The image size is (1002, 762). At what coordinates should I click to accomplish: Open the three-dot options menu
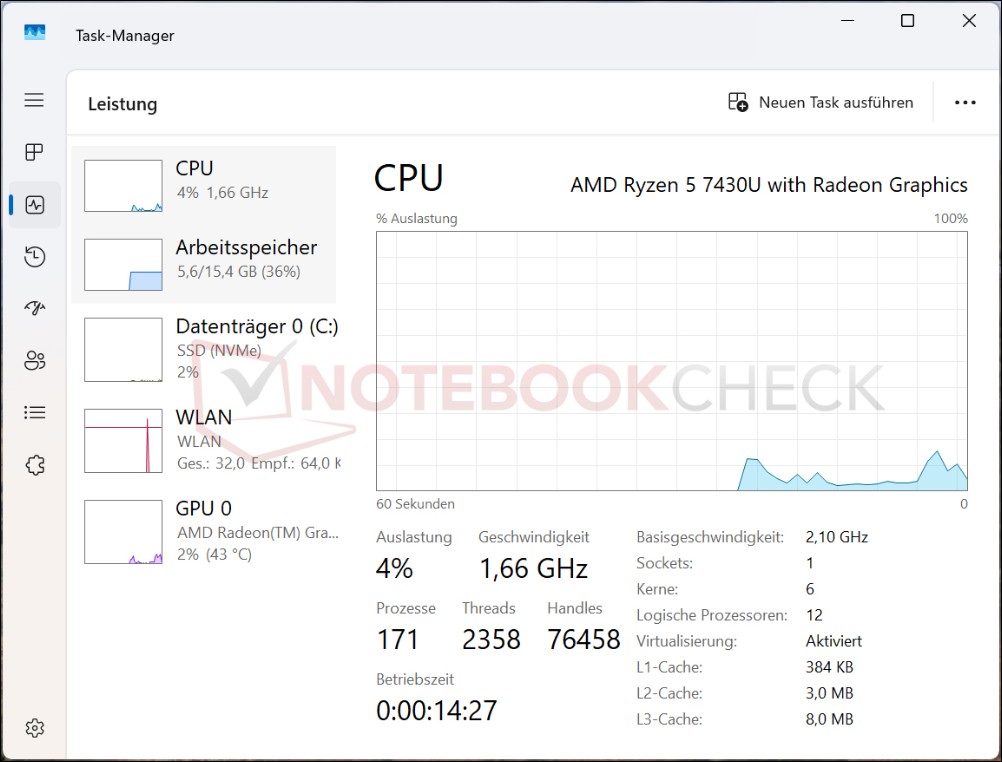click(964, 102)
